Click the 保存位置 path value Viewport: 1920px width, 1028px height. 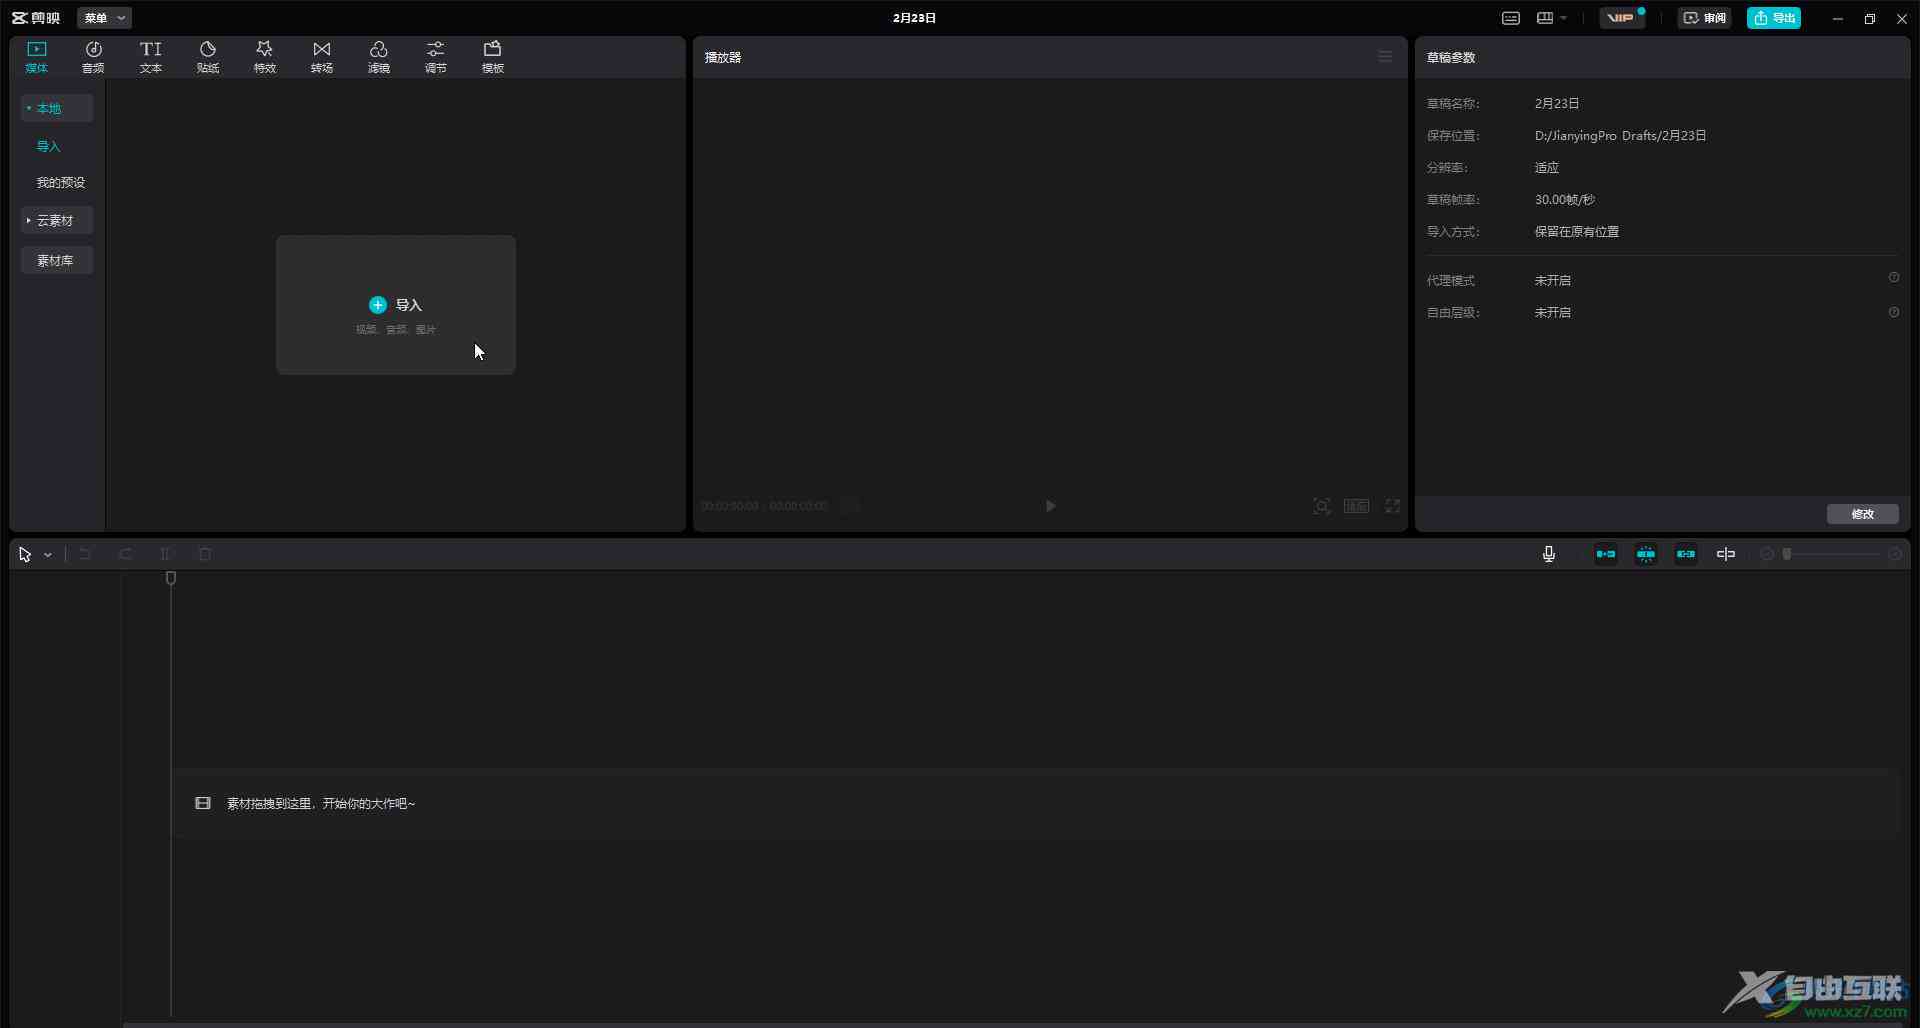(x=1620, y=135)
